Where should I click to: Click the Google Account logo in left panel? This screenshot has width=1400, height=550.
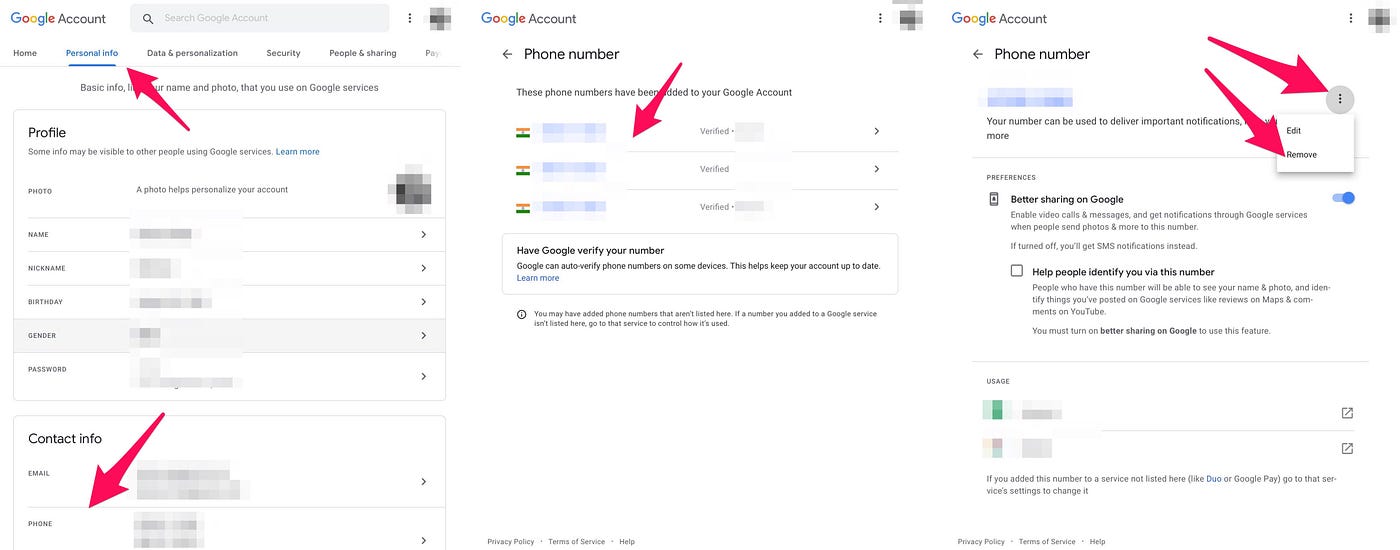[58, 18]
